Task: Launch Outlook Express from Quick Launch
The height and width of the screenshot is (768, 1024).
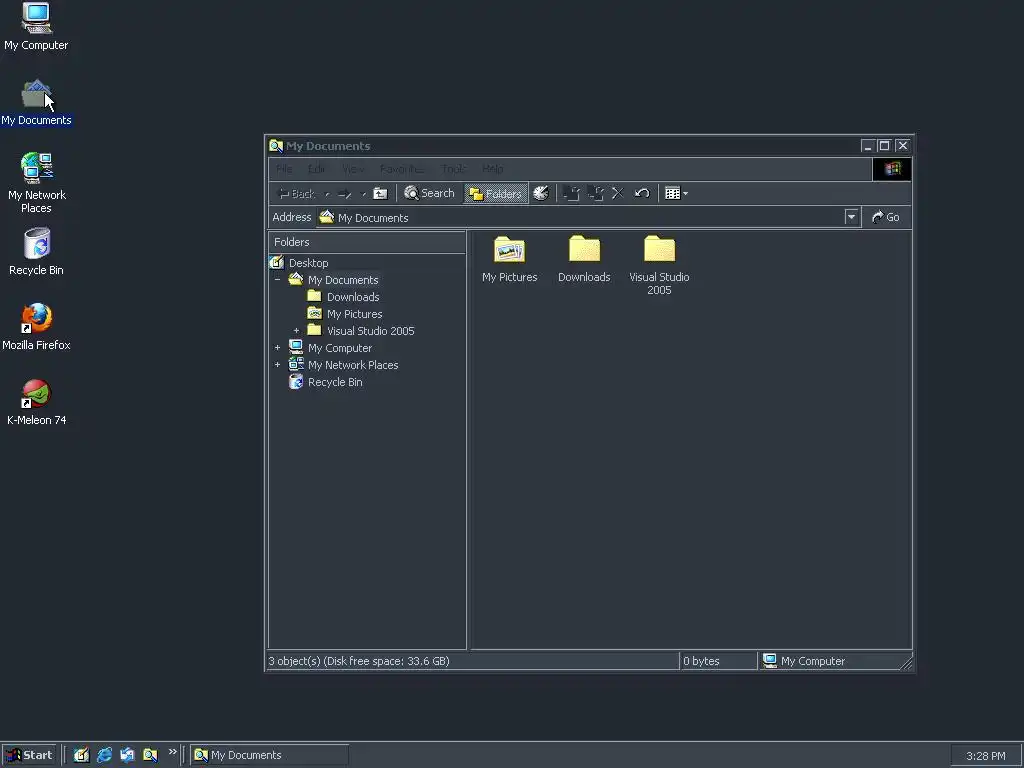Action: 127,755
